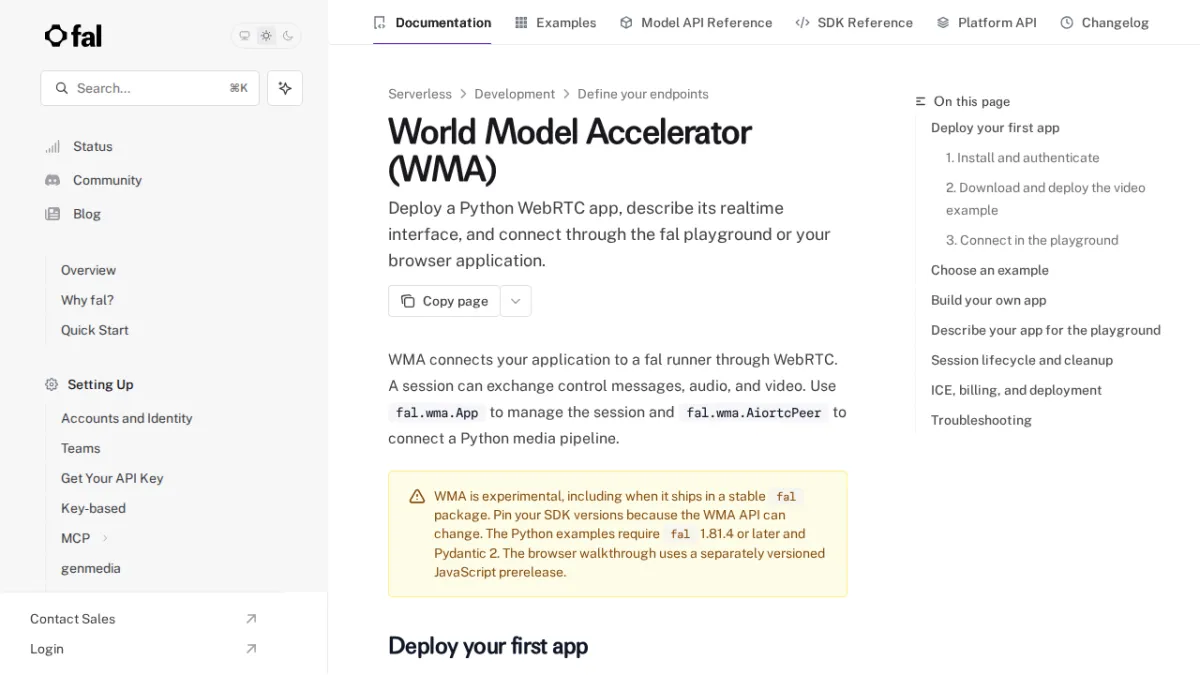Viewport: 1200px width, 675px height.
Task: Click the fal logo
Action: pyautogui.click(x=73, y=36)
